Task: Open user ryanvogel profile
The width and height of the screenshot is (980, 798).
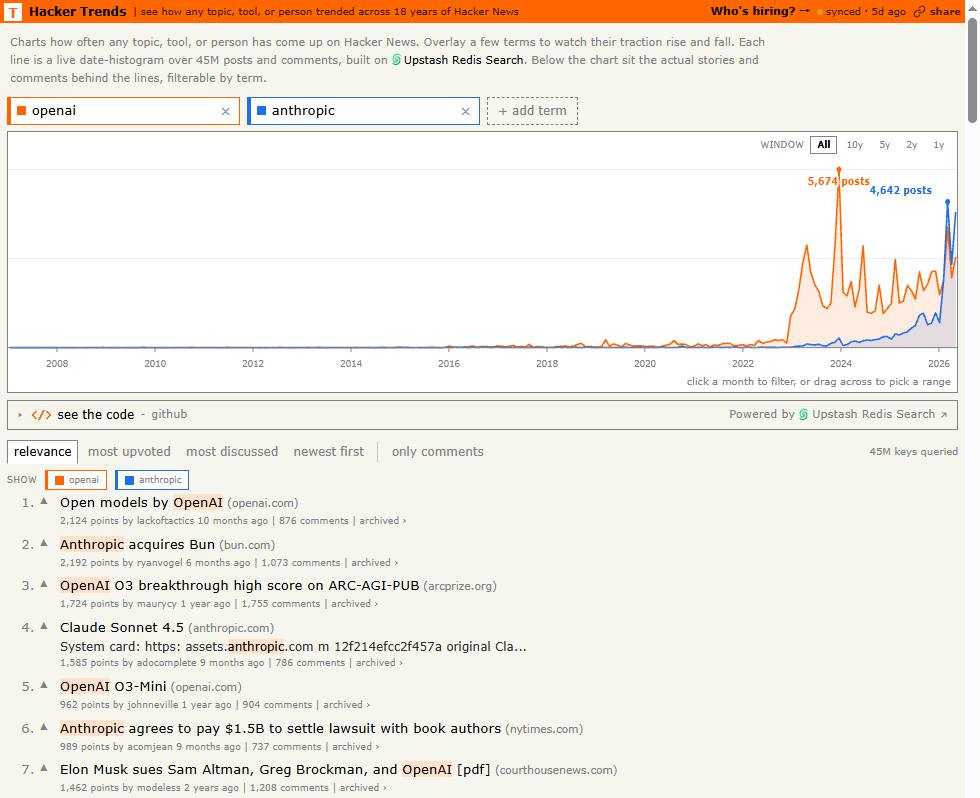Action: 159,562
